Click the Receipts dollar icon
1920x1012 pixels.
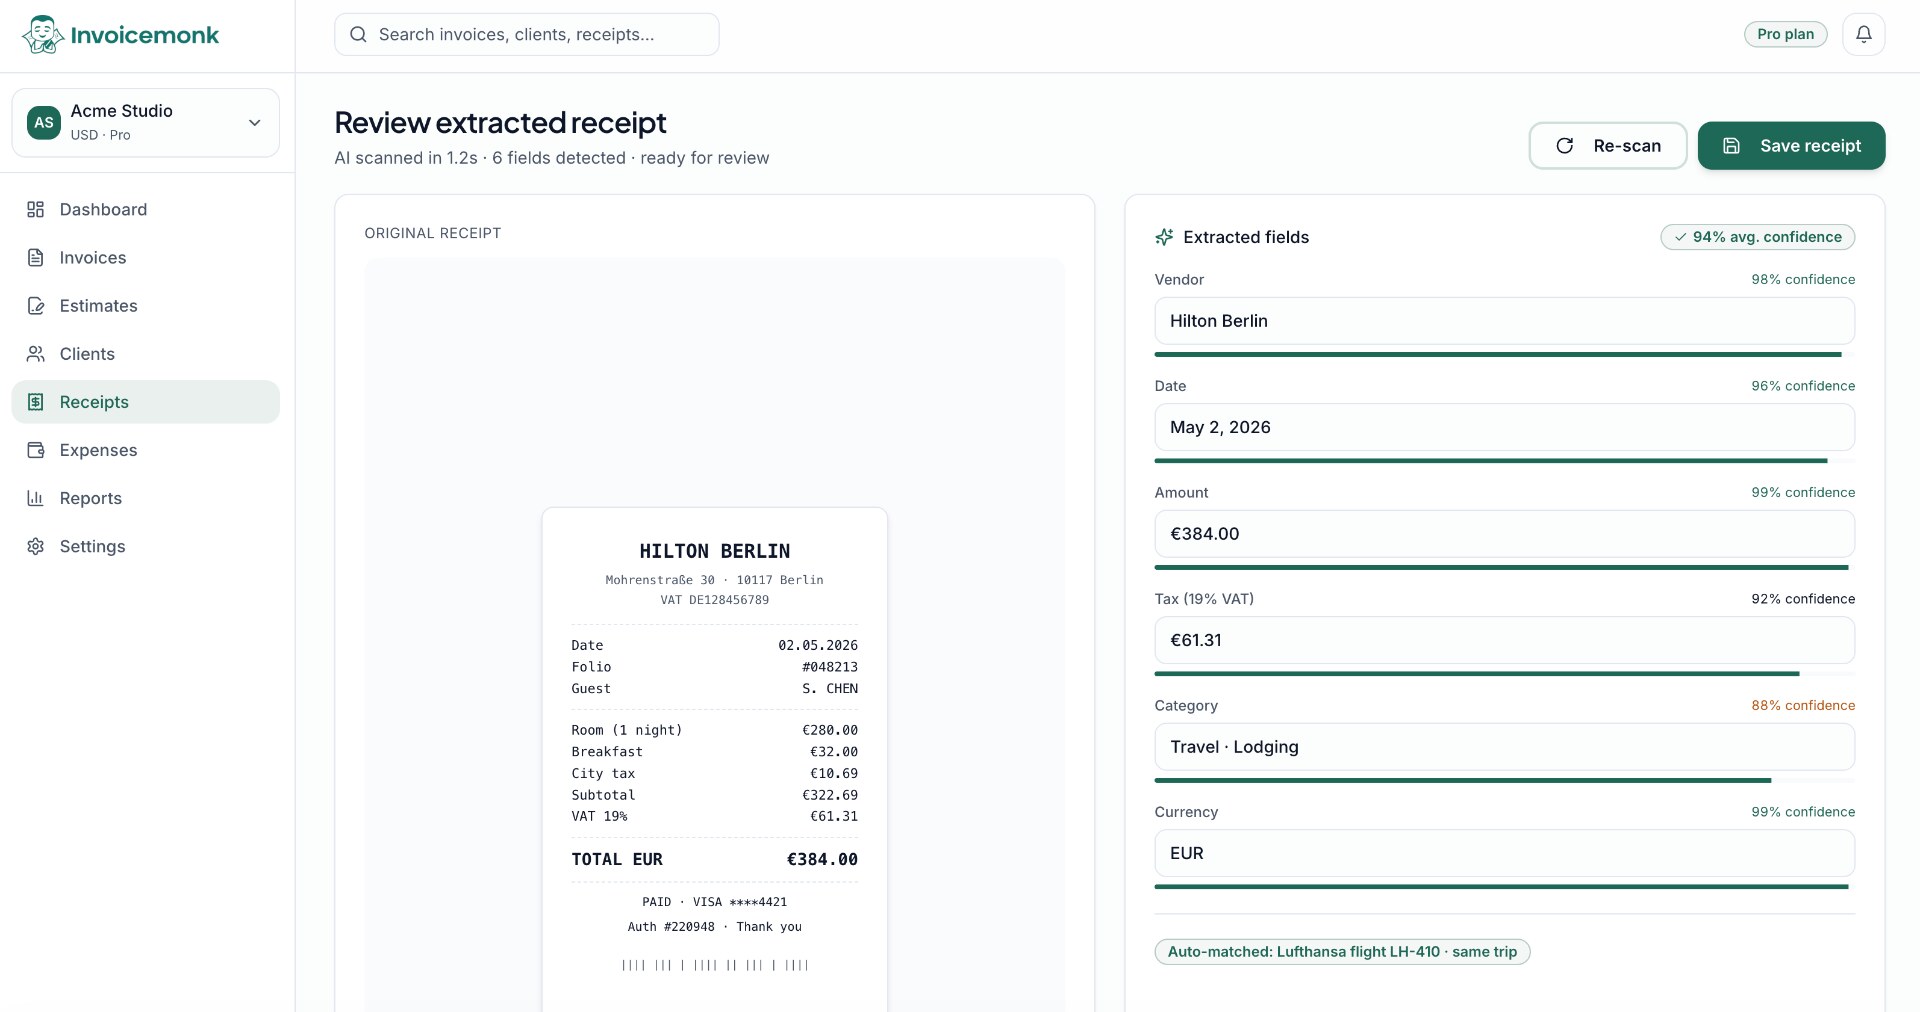(x=36, y=401)
